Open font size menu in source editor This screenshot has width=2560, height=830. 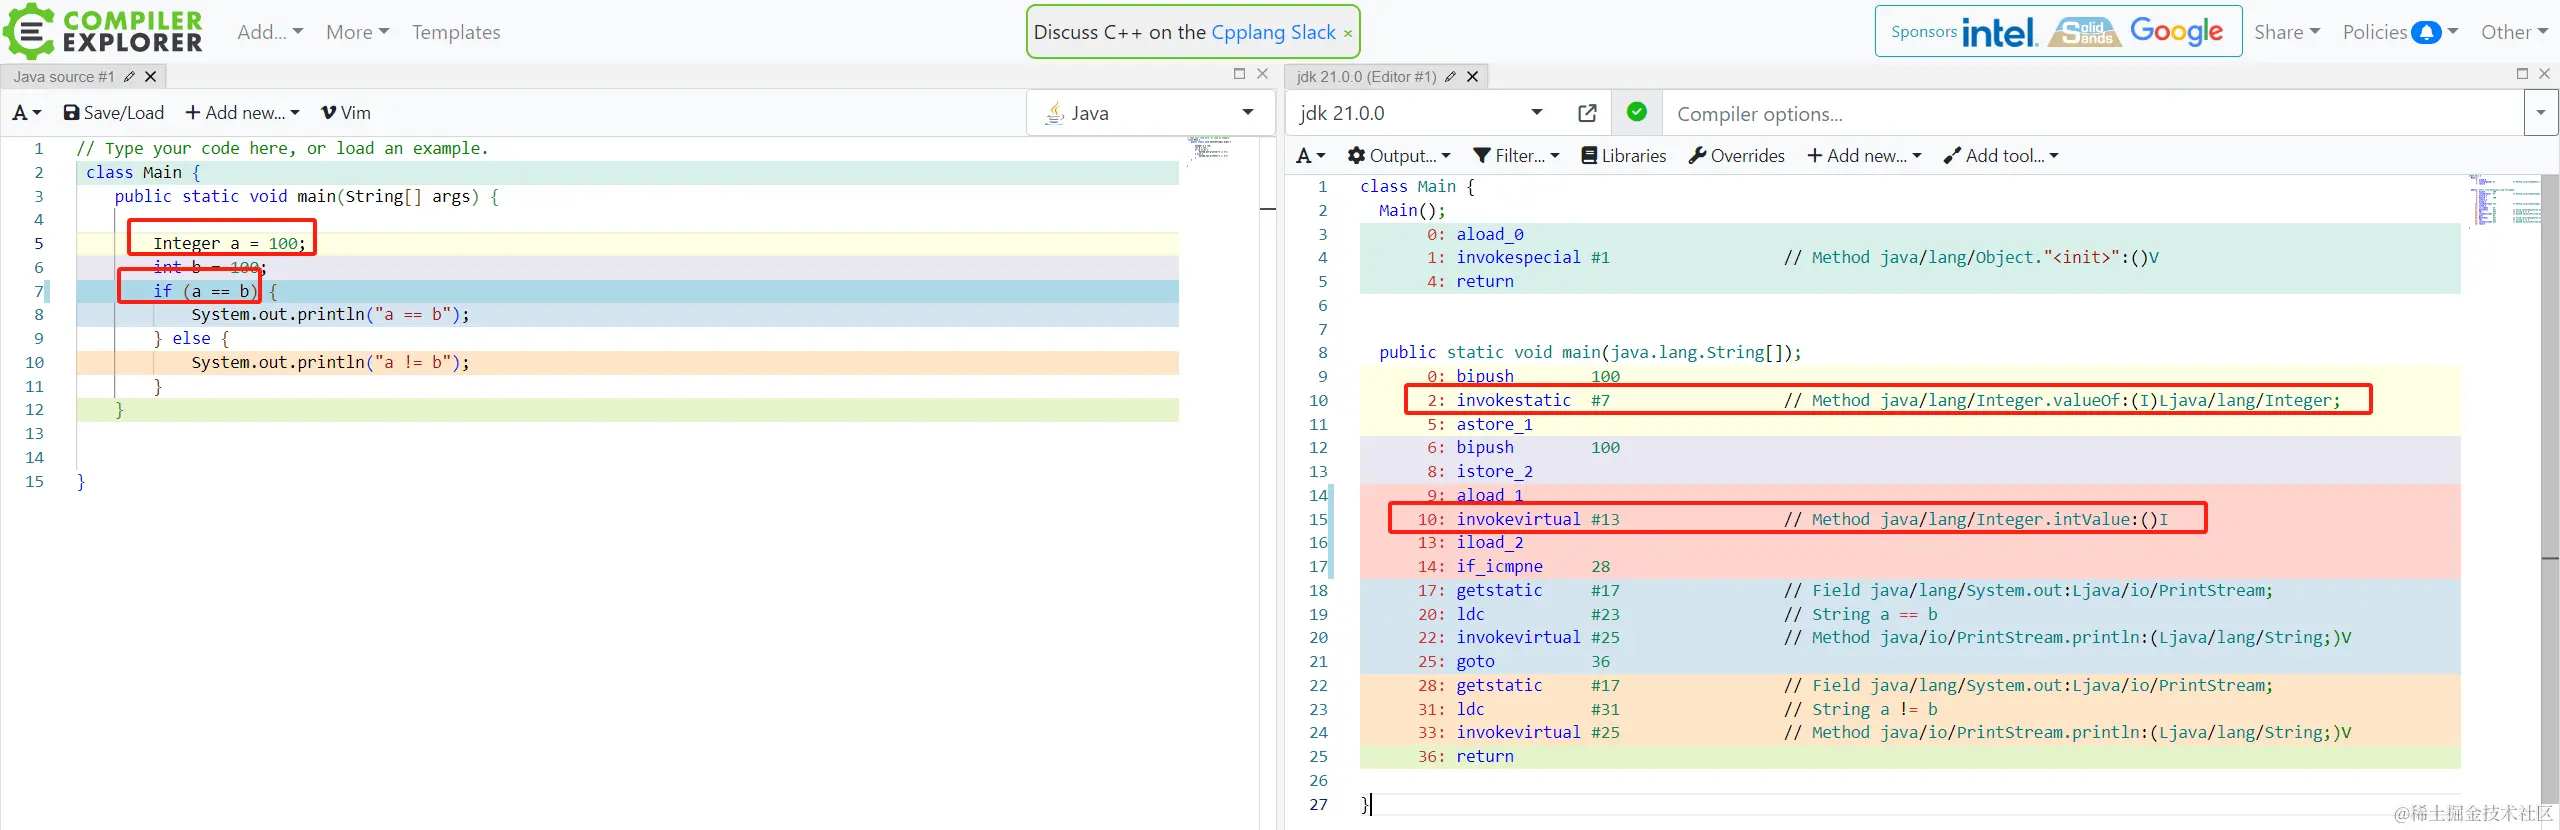click(x=27, y=113)
